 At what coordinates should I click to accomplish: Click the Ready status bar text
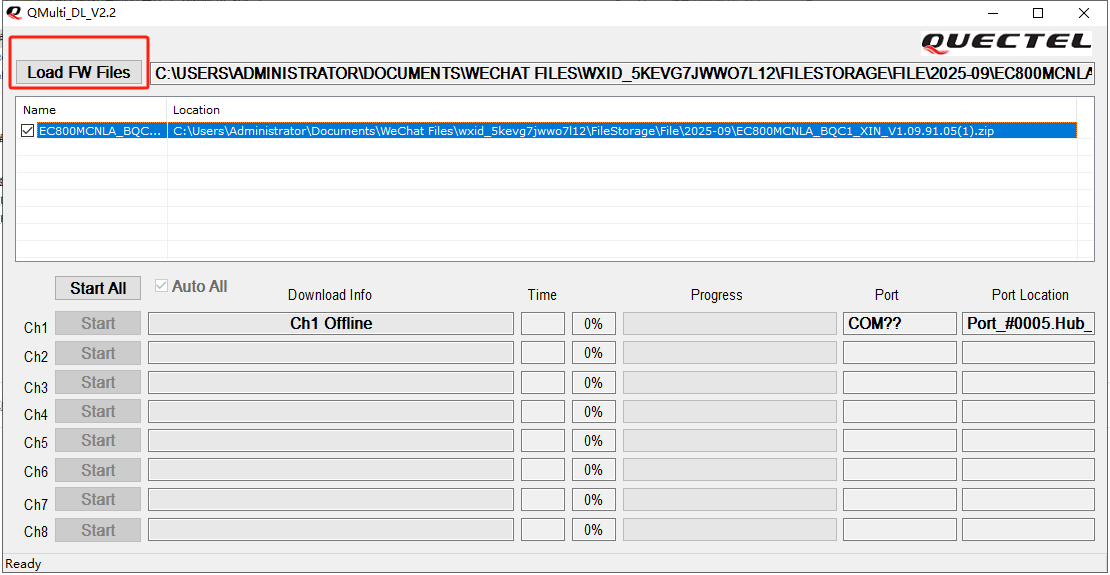pyautogui.click(x=23, y=564)
